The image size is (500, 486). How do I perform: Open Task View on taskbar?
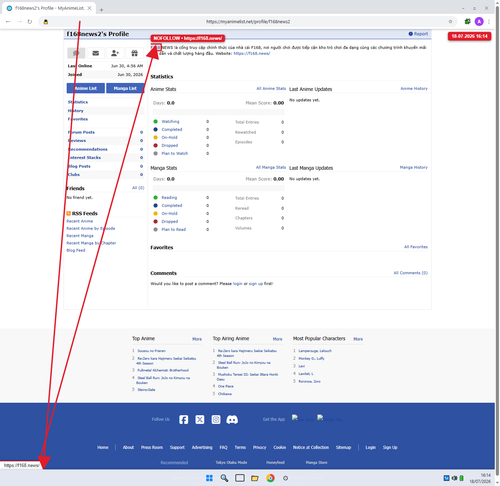point(240,478)
